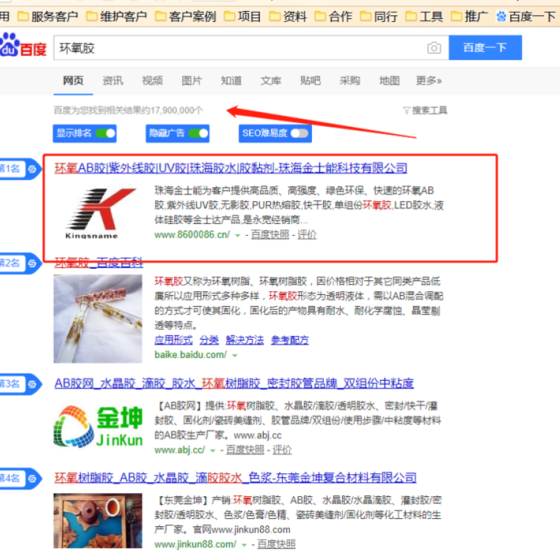Open the 资料 bookmark folder
The width and height of the screenshot is (560, 560).
288,16
